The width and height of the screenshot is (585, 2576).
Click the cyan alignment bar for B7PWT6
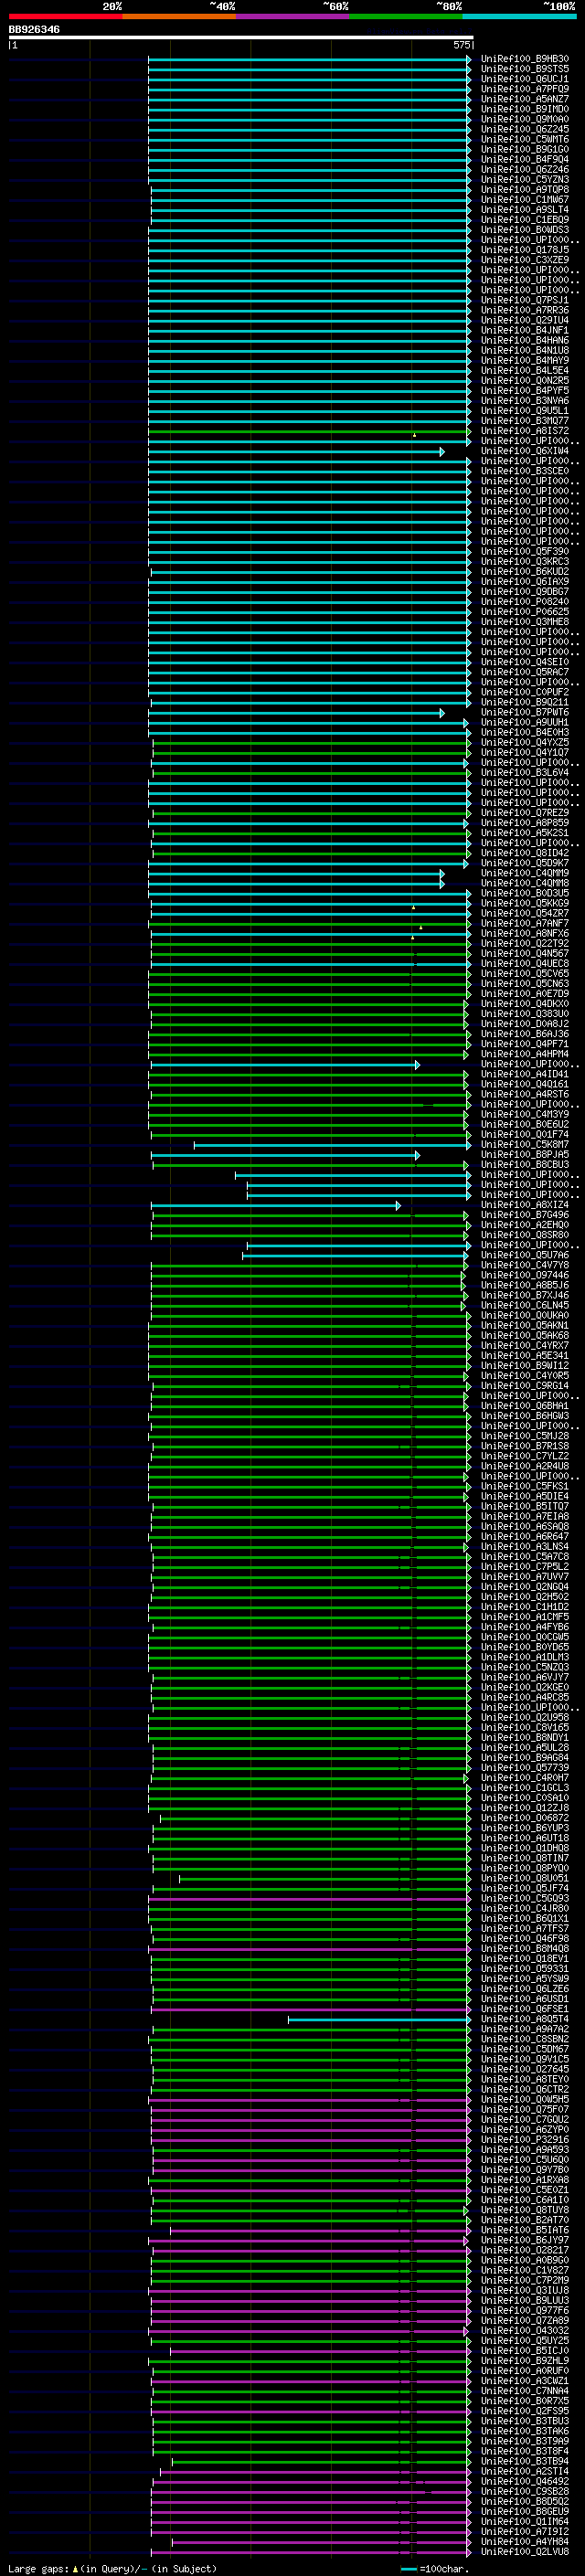[297, 713]
